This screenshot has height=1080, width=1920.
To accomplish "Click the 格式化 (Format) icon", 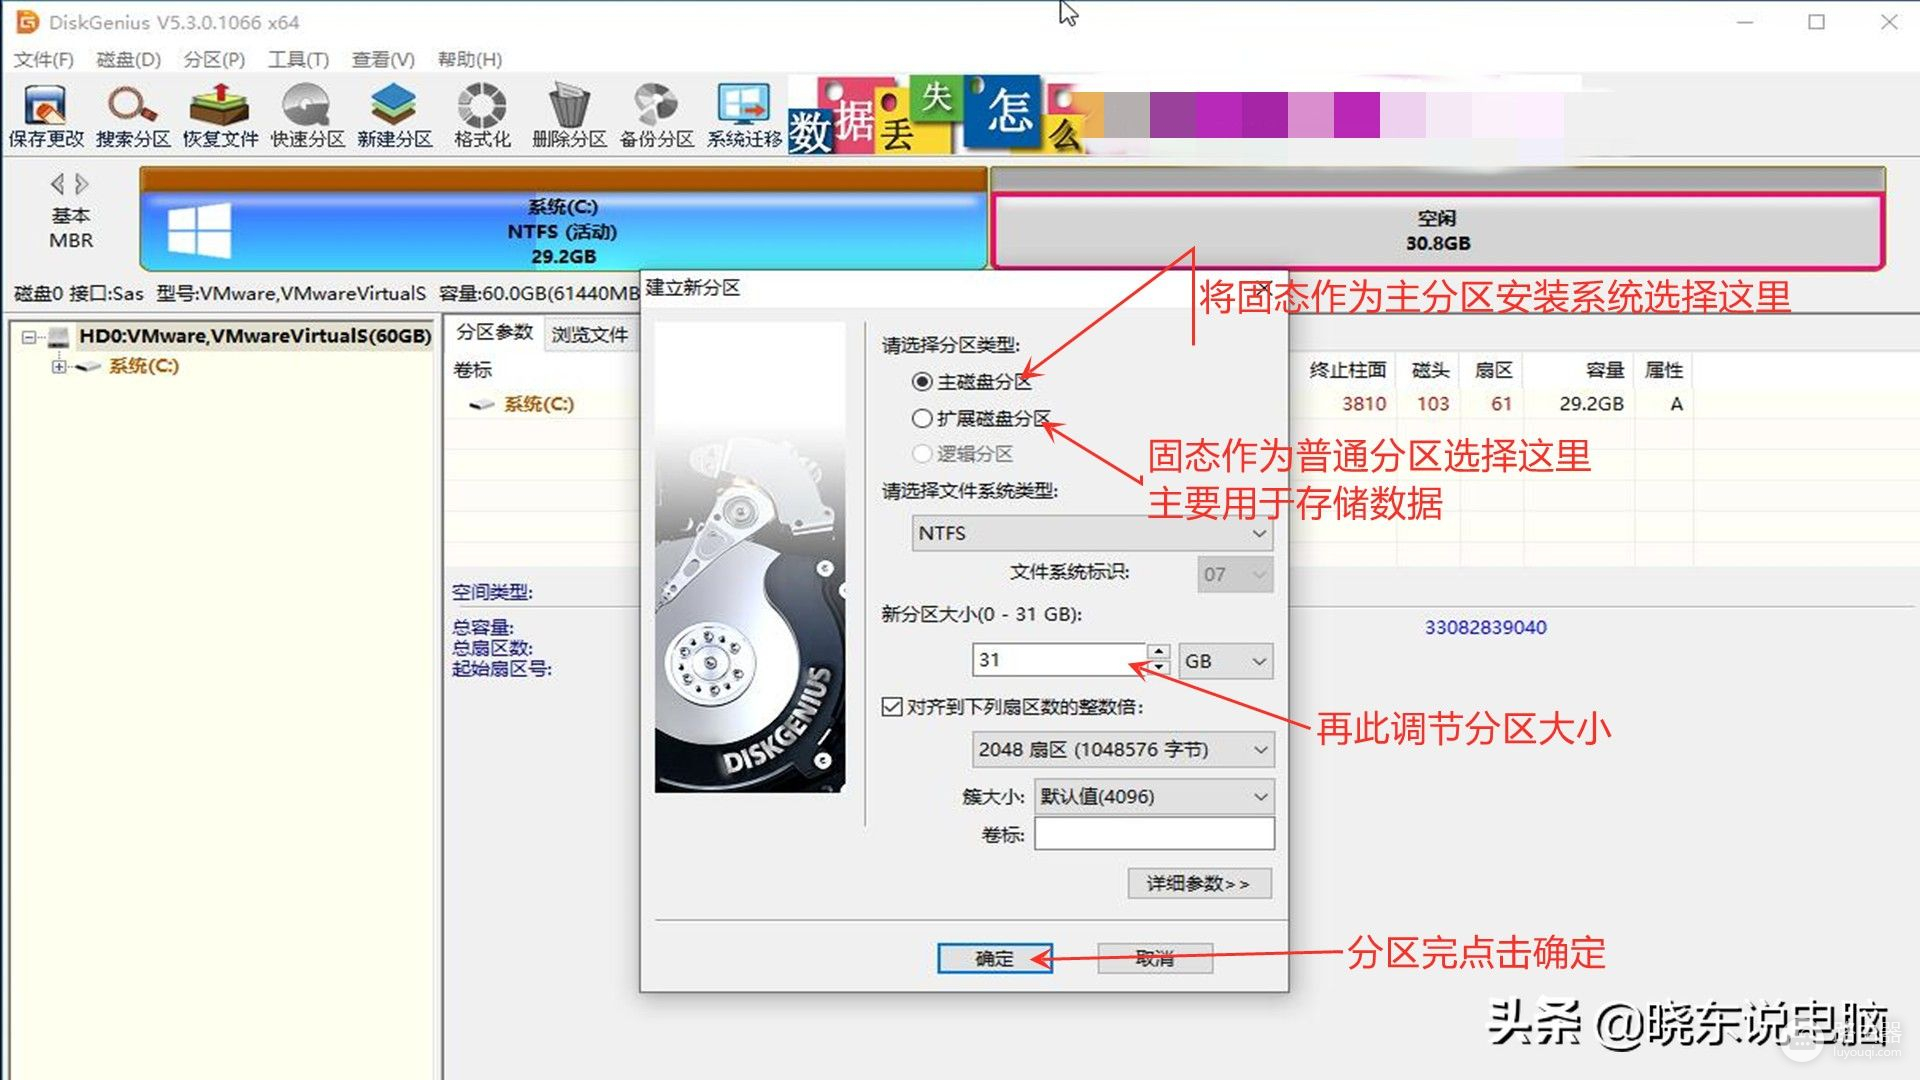I will tap(481, 112).
